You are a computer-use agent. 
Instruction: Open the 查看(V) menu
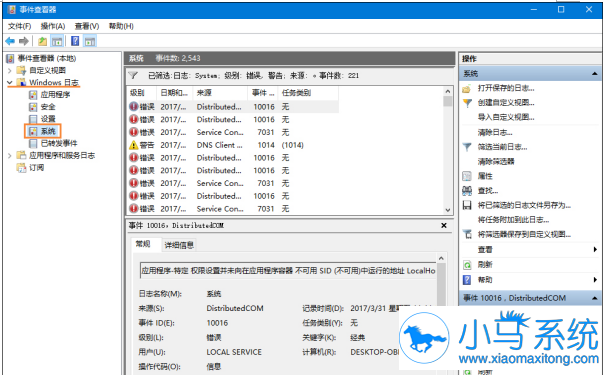click(x=87, y=26)
